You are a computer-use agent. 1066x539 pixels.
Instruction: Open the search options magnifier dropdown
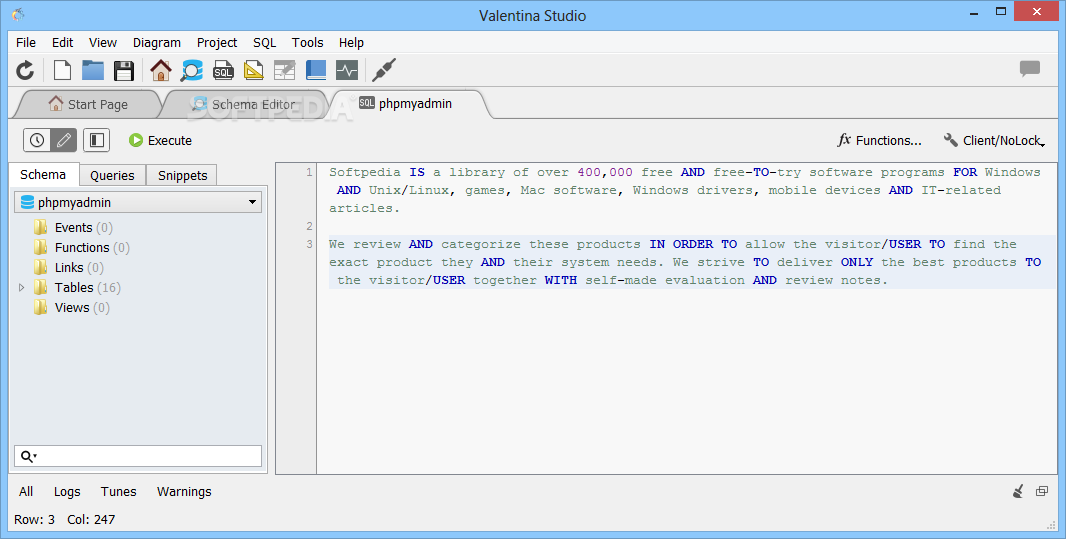point(28,456)
